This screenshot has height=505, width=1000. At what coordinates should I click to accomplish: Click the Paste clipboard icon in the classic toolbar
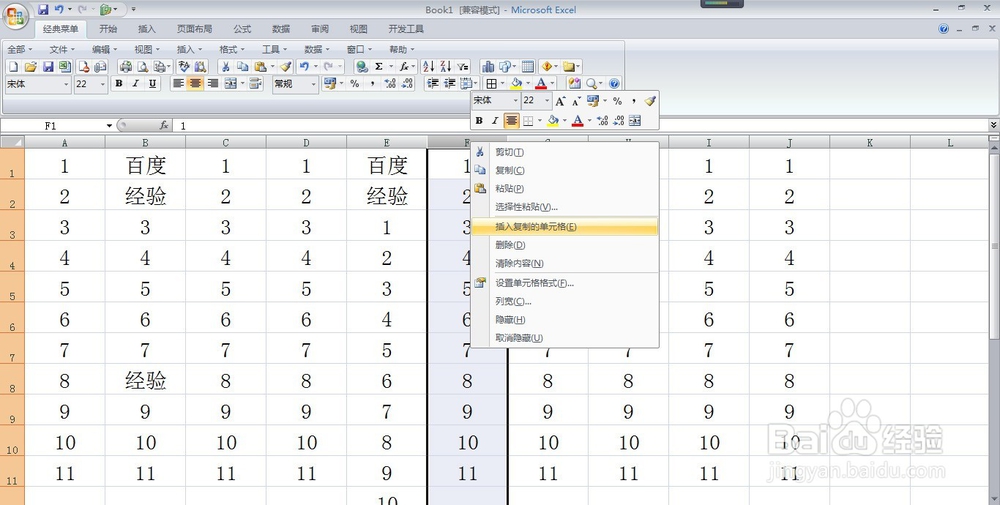click(260, 66)
